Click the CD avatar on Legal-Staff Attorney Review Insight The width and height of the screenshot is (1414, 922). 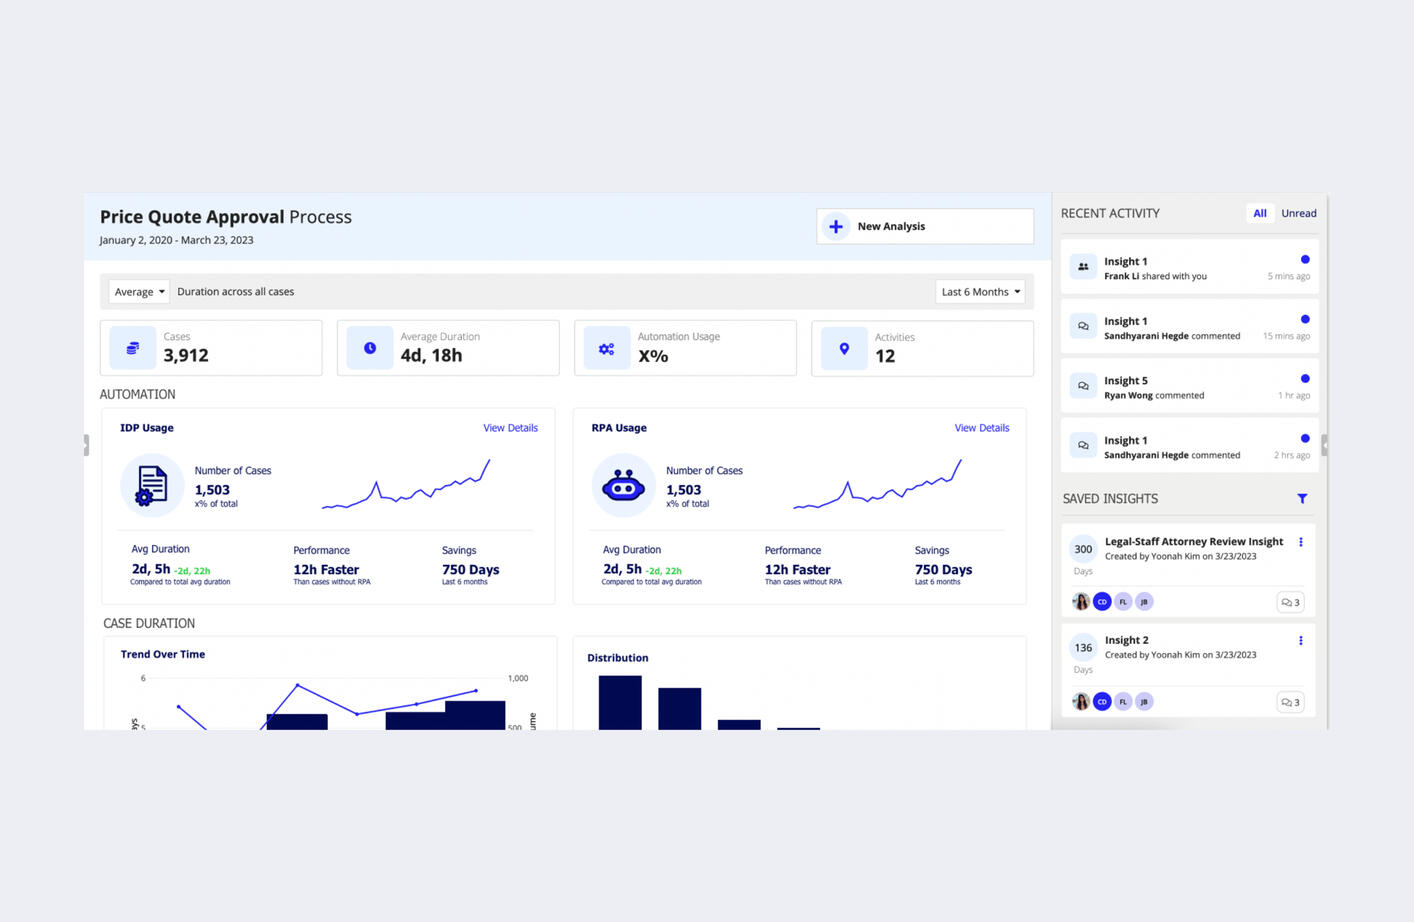pos(1102,601)
